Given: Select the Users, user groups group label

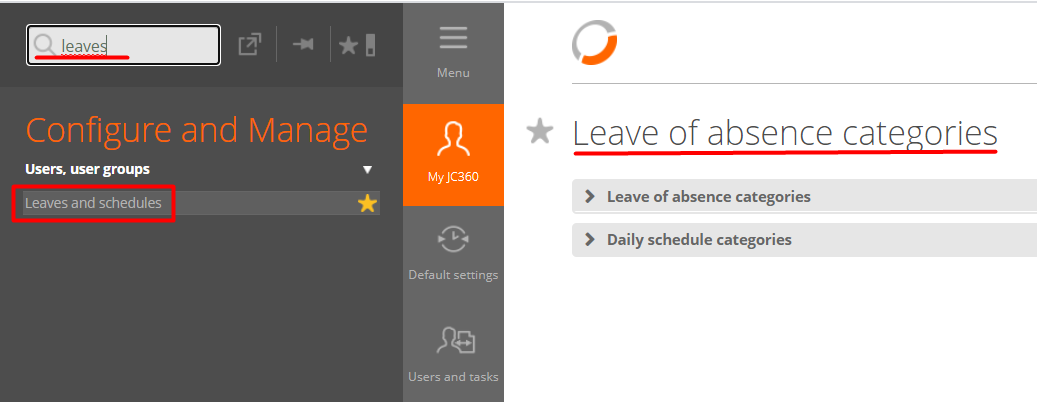Looking at the screenshot, I should (87, 169).
